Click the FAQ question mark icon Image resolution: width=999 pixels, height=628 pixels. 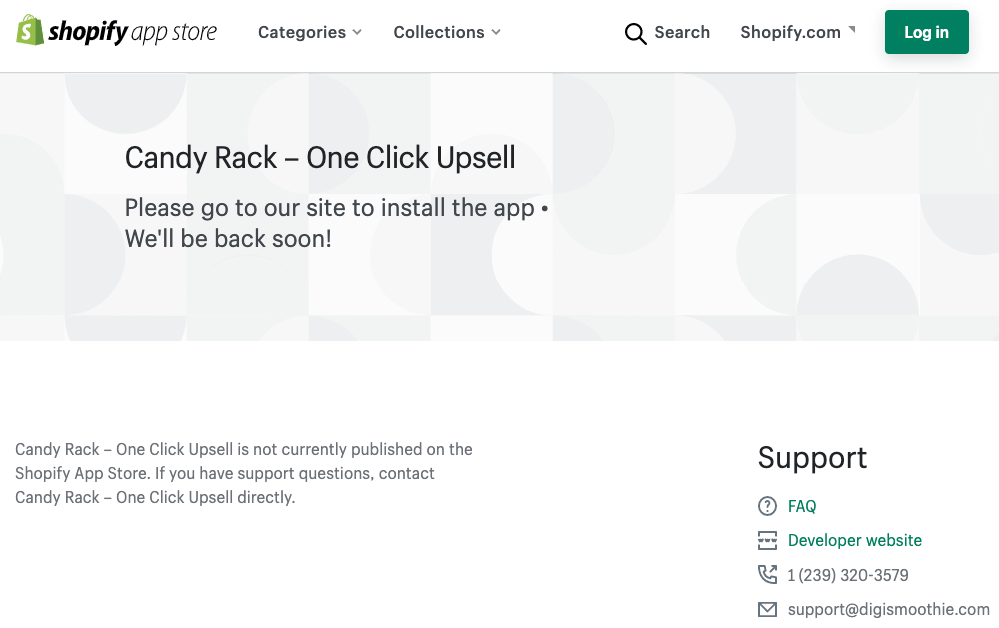(x=767, y=506)
